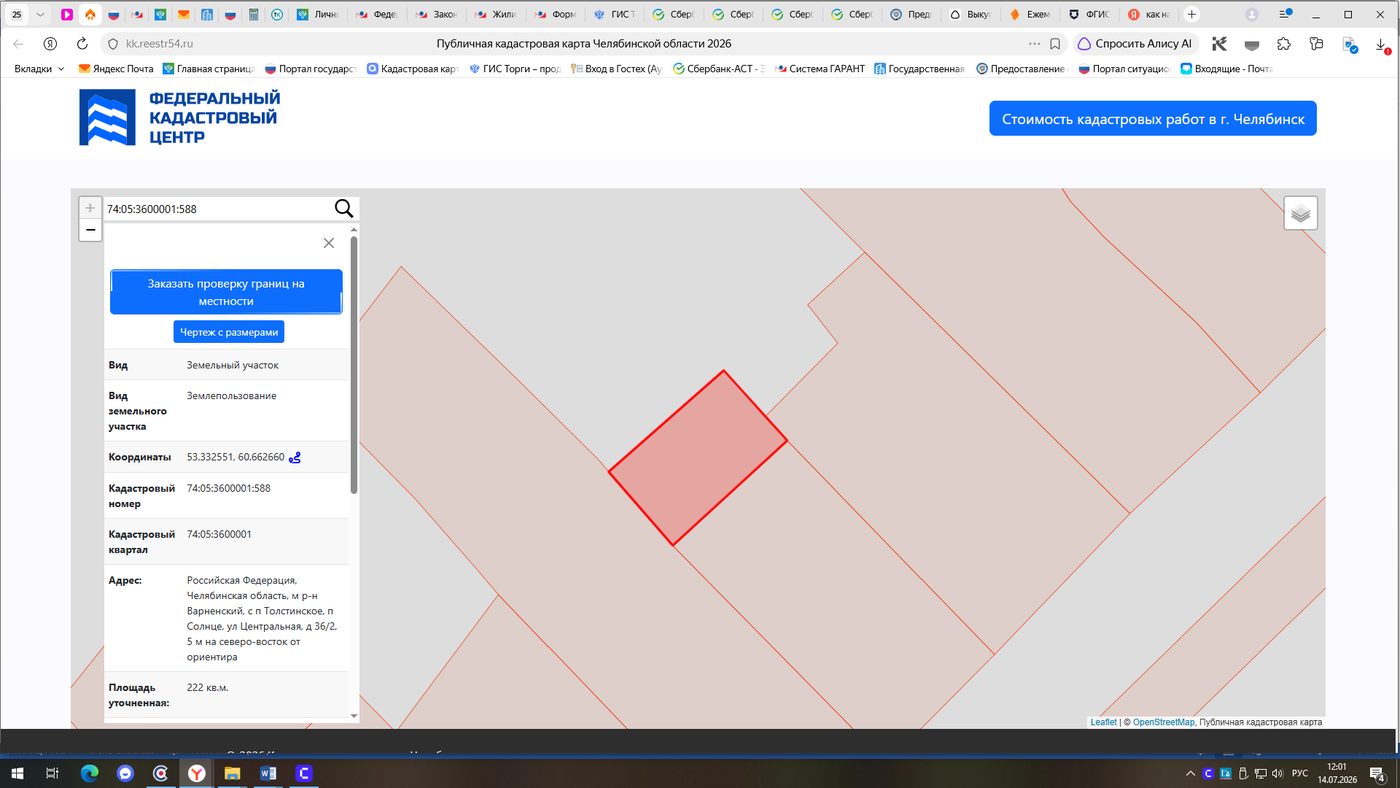Click 'Спросить Алису AI' button

pyautogui.click(x=1135, y=44)
